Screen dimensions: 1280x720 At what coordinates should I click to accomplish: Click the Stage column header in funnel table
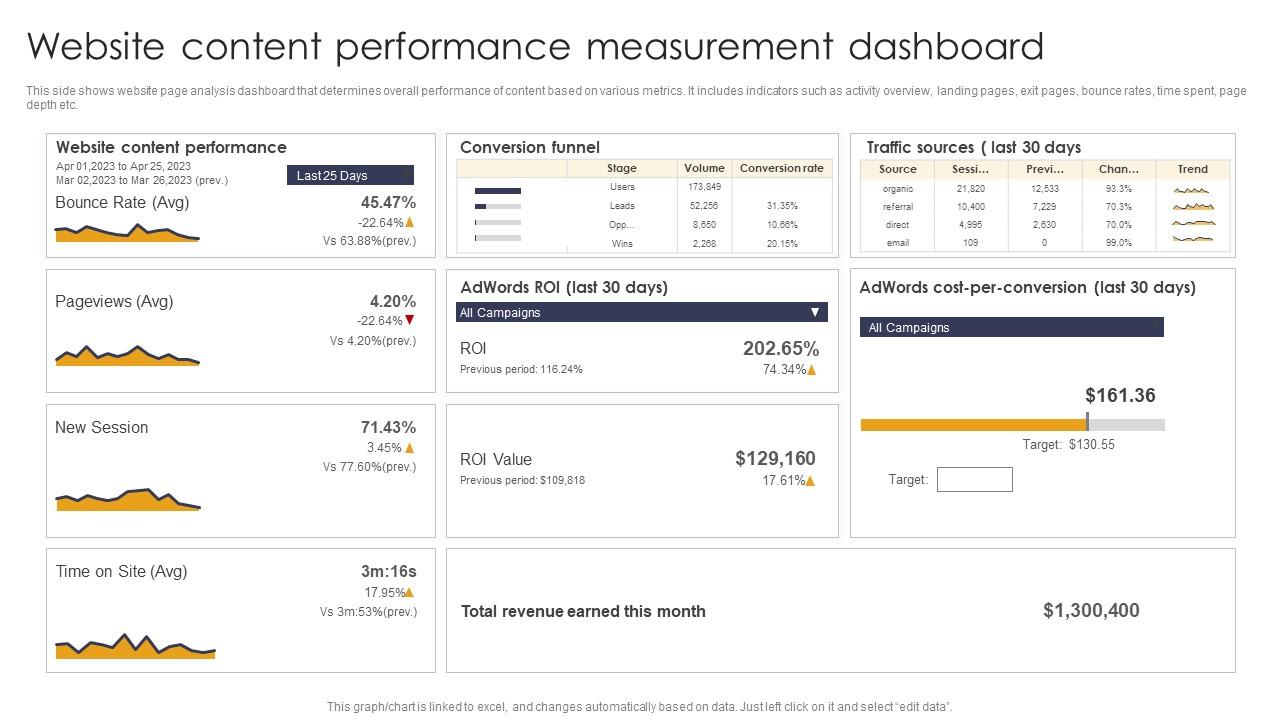coord(622,168)
